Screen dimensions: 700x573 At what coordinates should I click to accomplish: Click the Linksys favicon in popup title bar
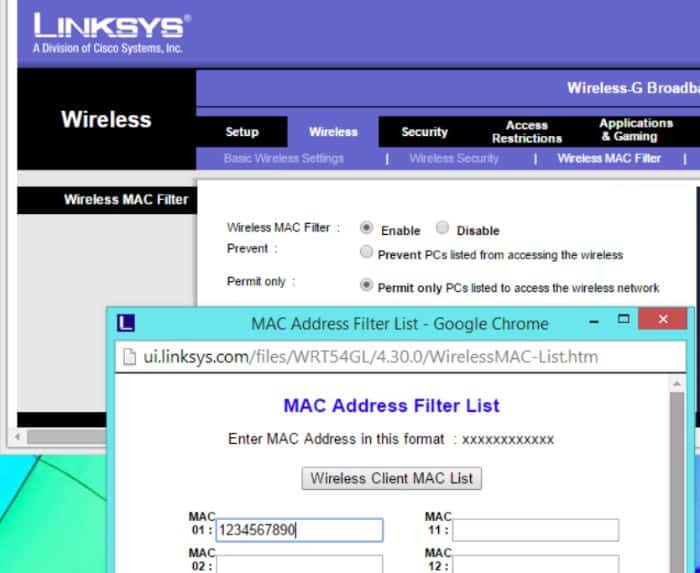pyautogui.click(x=125, y=323)
